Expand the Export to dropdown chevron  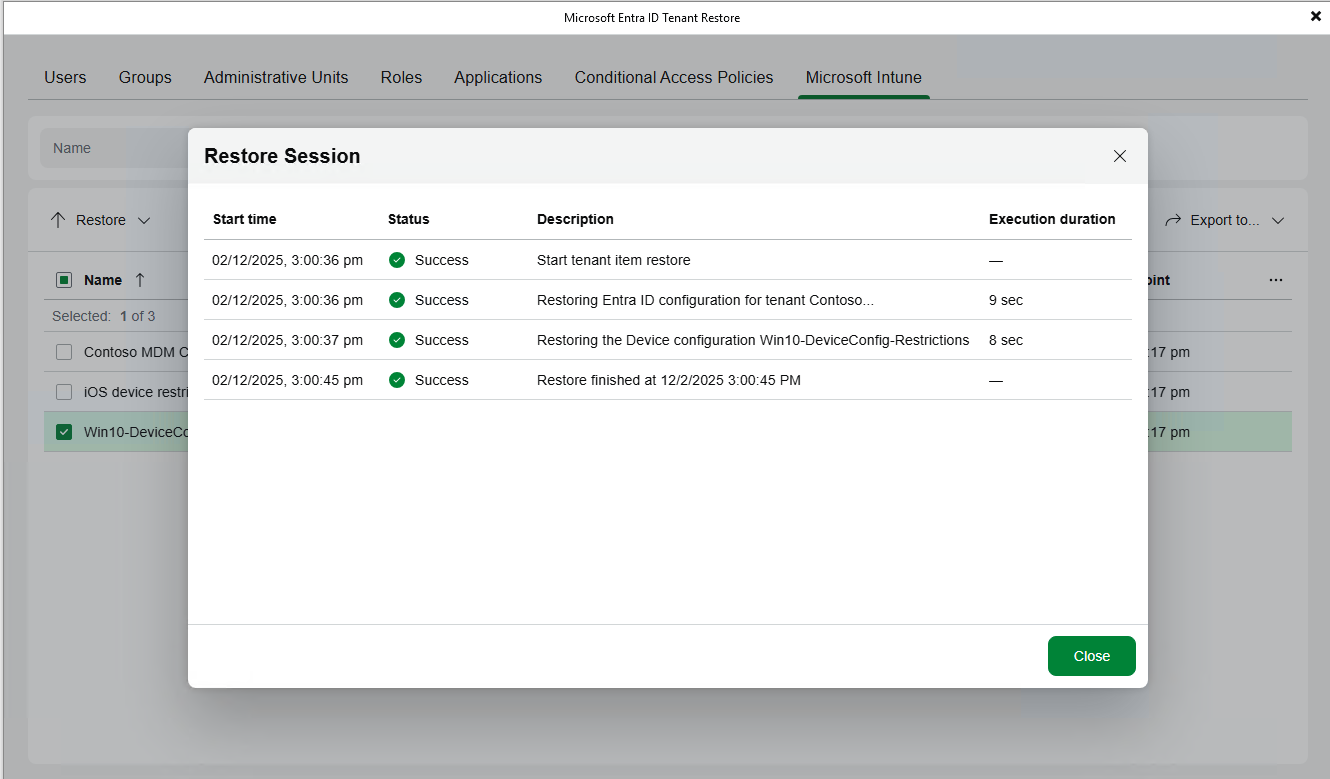coord(1277,220)
